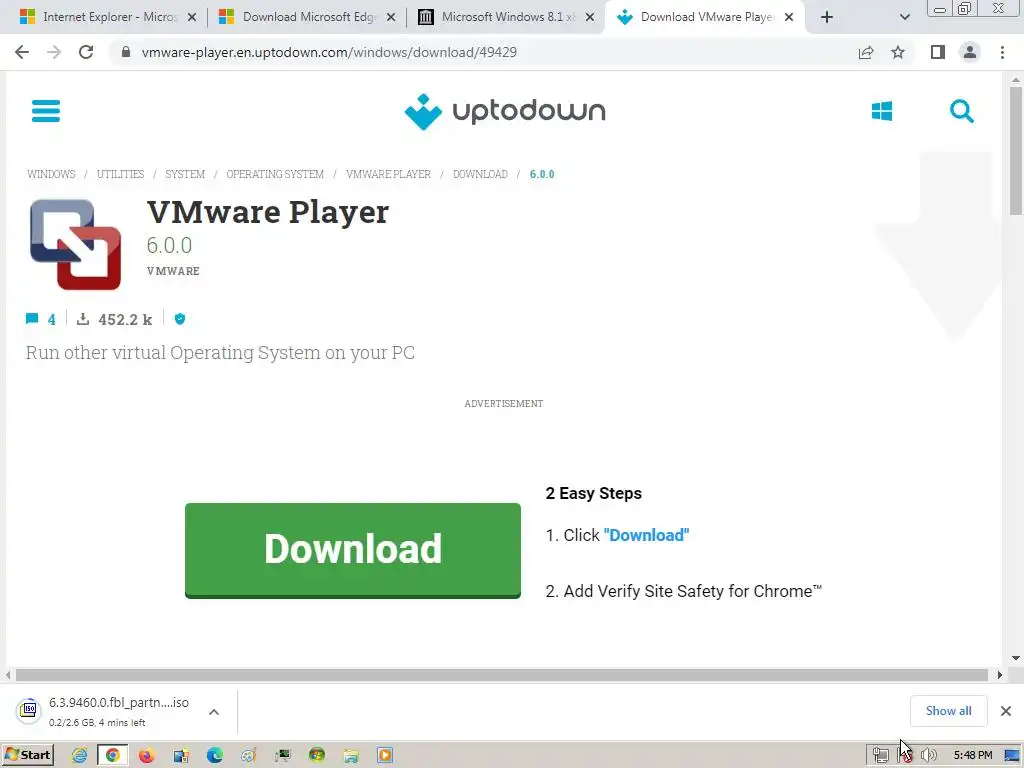Click the volume speaker tray icon

[928, 756]
